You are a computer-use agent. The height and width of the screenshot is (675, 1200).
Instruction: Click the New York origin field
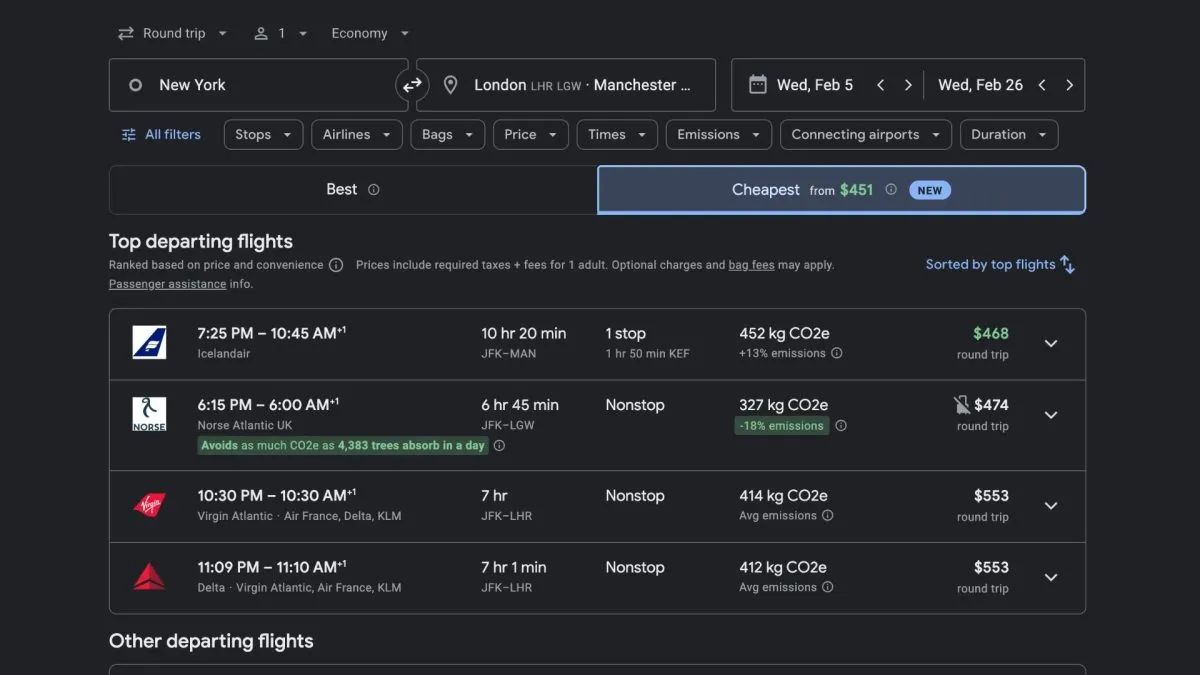pos(258,85)
